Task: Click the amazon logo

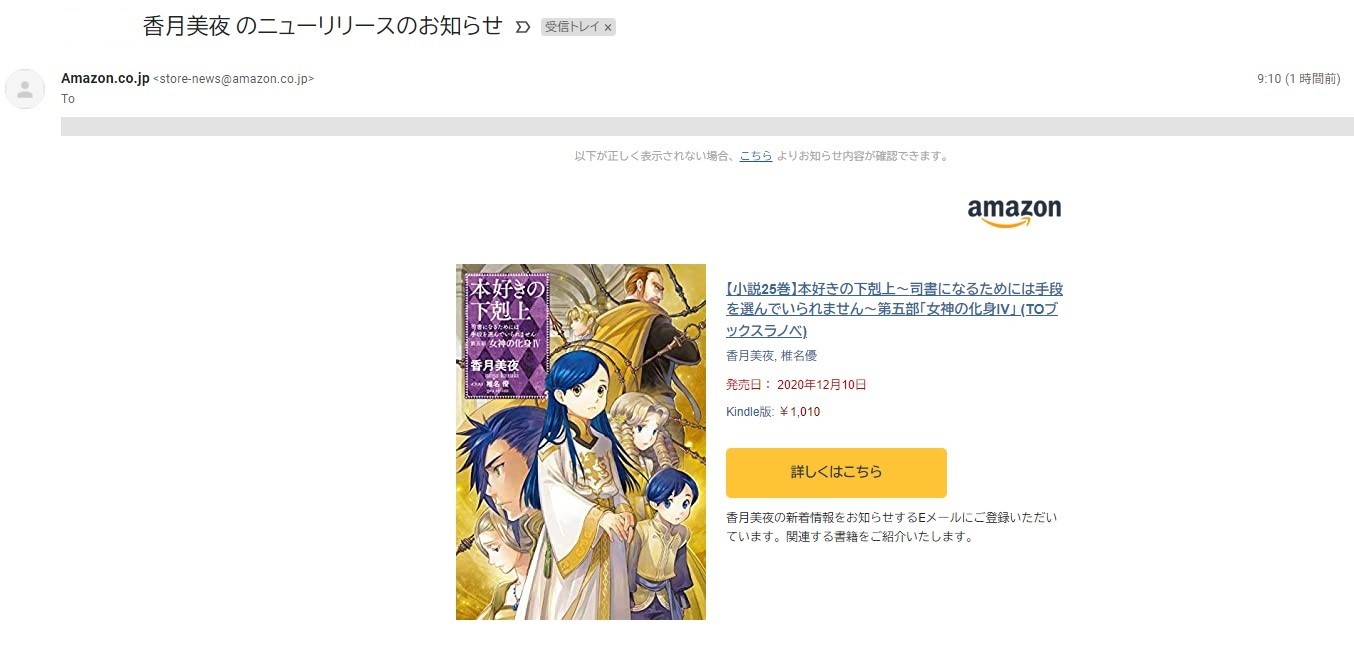Action: point(1014,212)
